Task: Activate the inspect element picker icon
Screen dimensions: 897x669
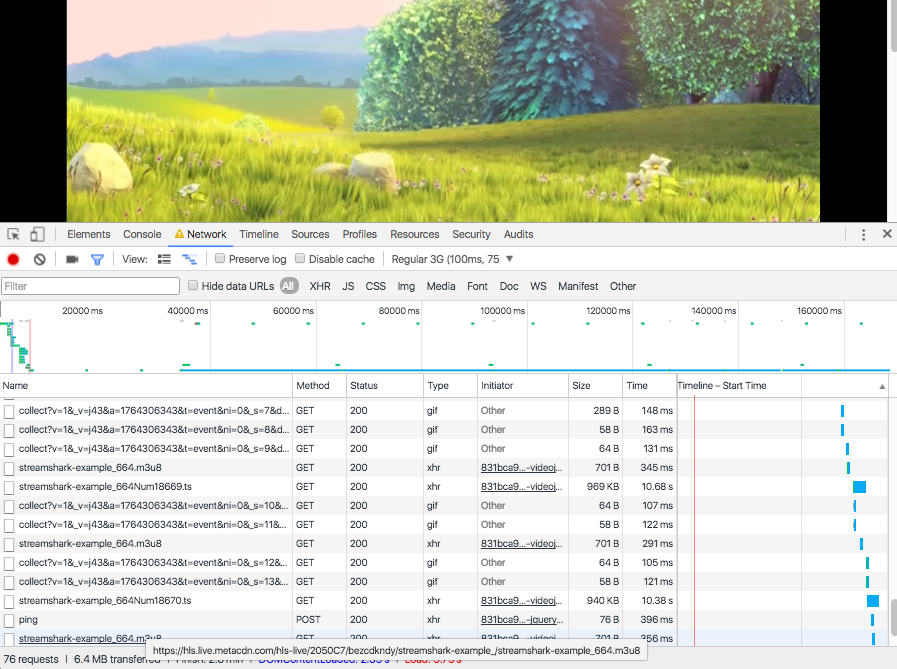Action: (x=14, y=234)
